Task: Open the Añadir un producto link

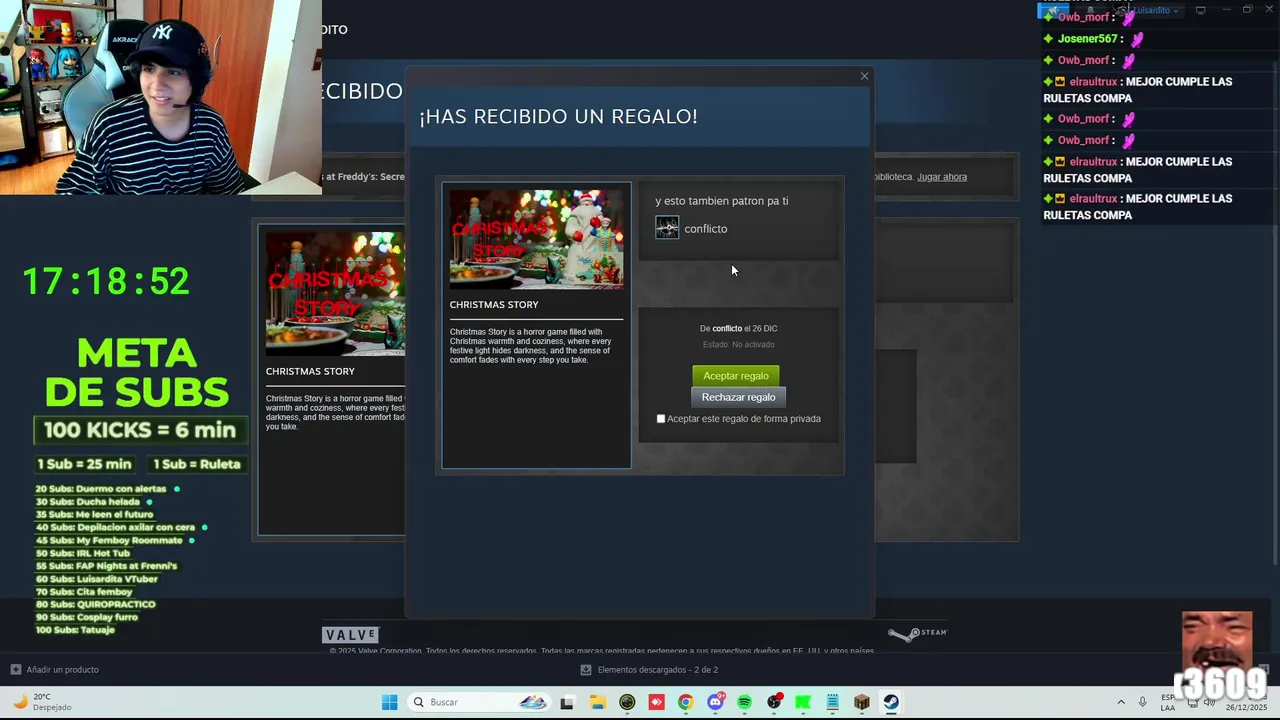Action: click(63, 670)
